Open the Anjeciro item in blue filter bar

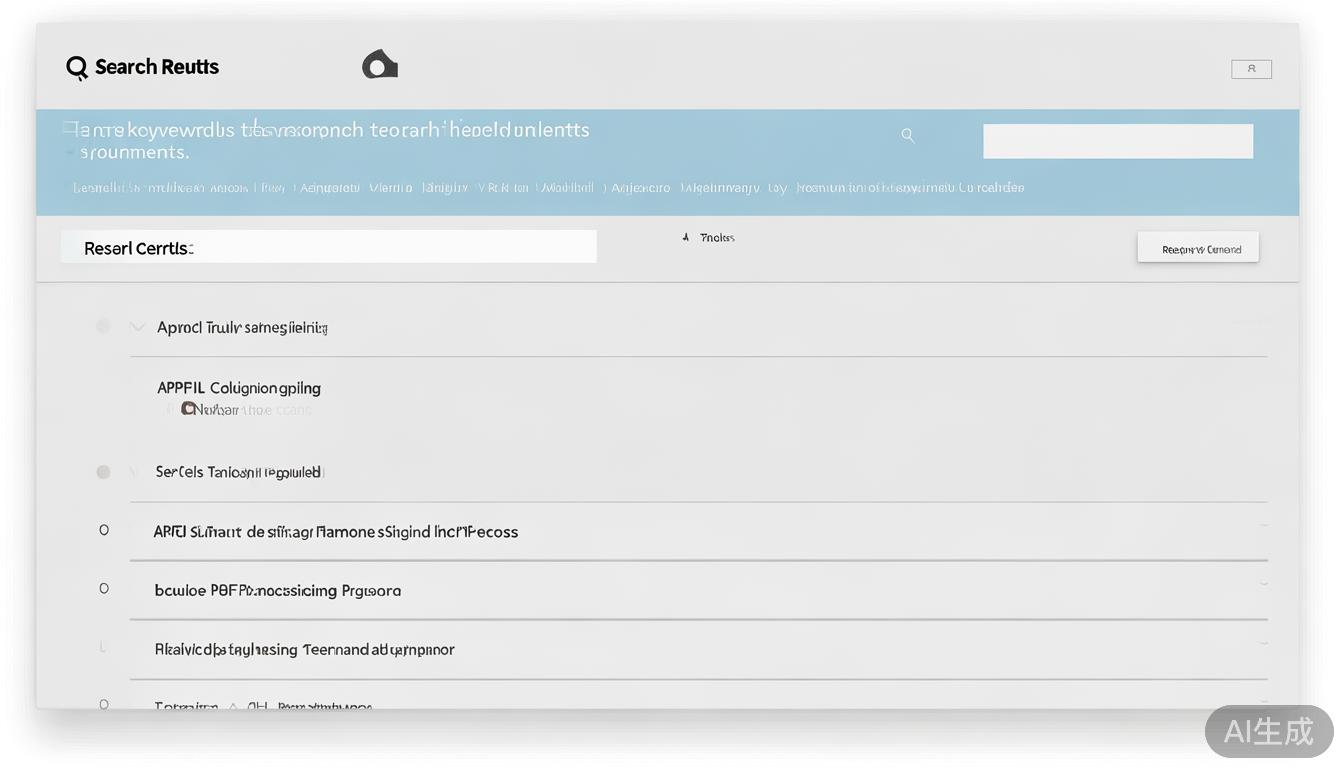tap(640, 188)
